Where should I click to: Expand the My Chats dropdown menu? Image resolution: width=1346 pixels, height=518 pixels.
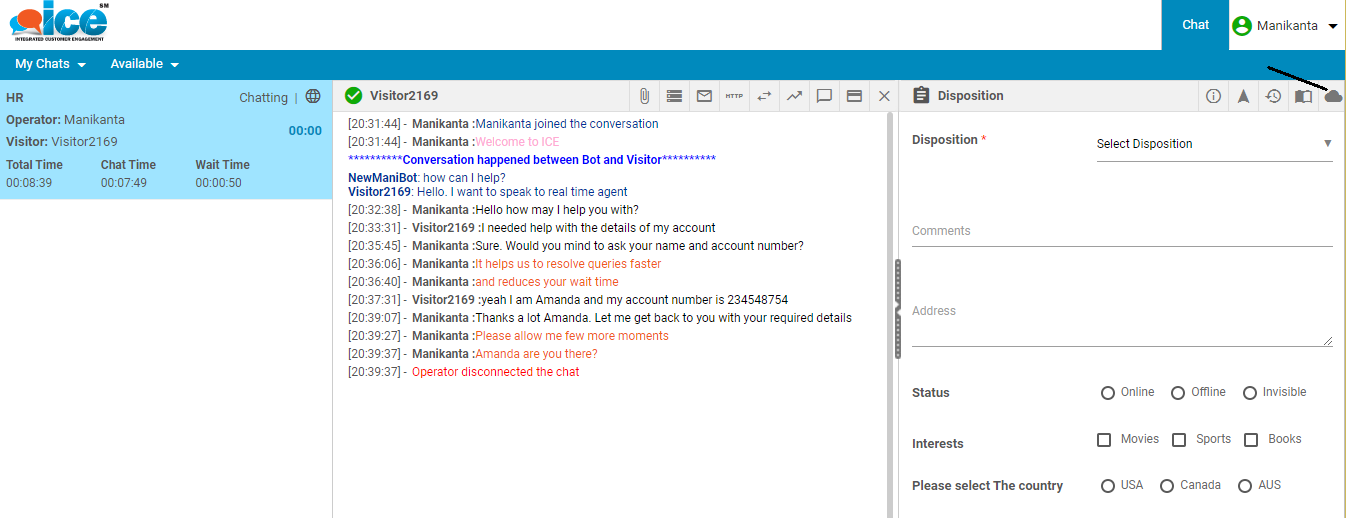(50, 64)
